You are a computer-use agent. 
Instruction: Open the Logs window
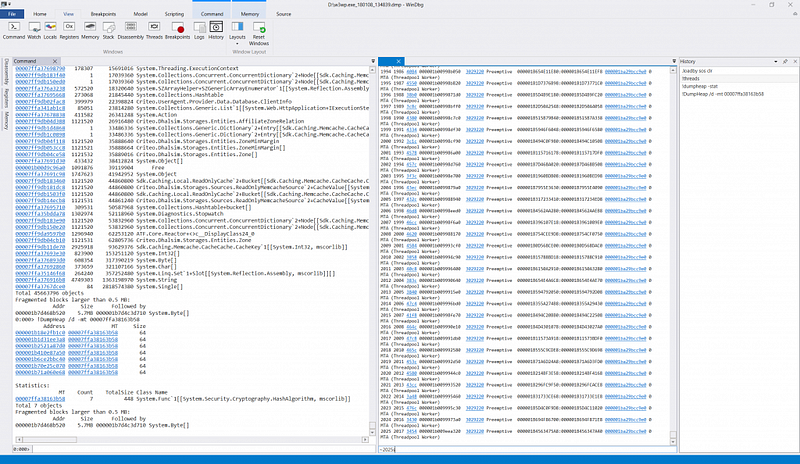point(199,30)
